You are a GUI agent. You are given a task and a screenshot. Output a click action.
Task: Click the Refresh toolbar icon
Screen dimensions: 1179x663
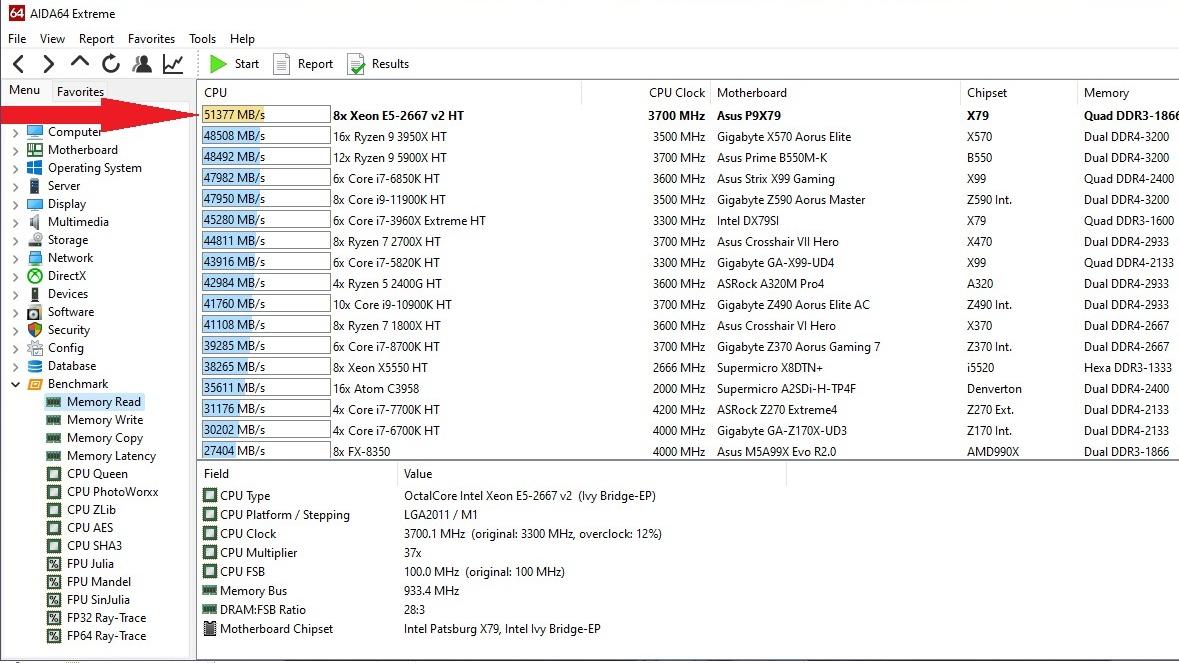coord(111,64)
